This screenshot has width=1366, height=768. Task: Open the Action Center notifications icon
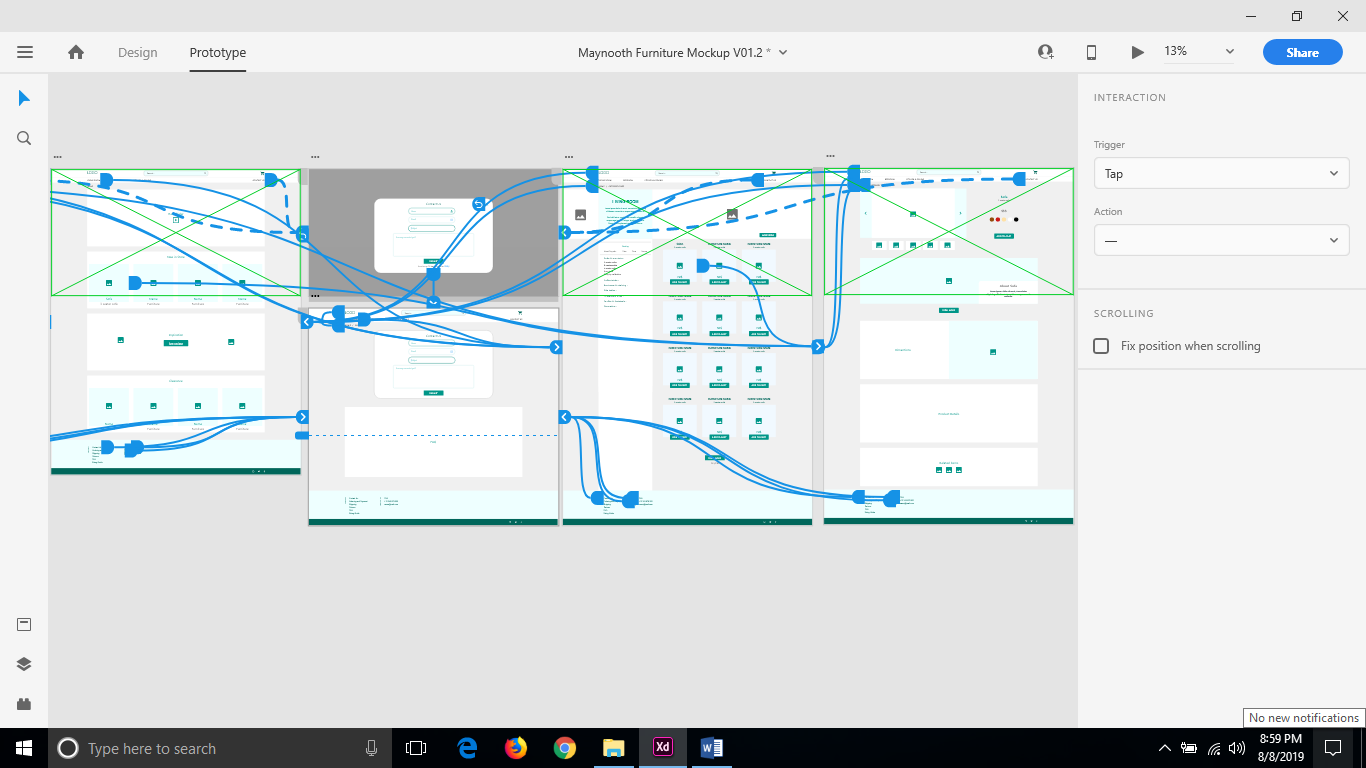coord(1333,748)
